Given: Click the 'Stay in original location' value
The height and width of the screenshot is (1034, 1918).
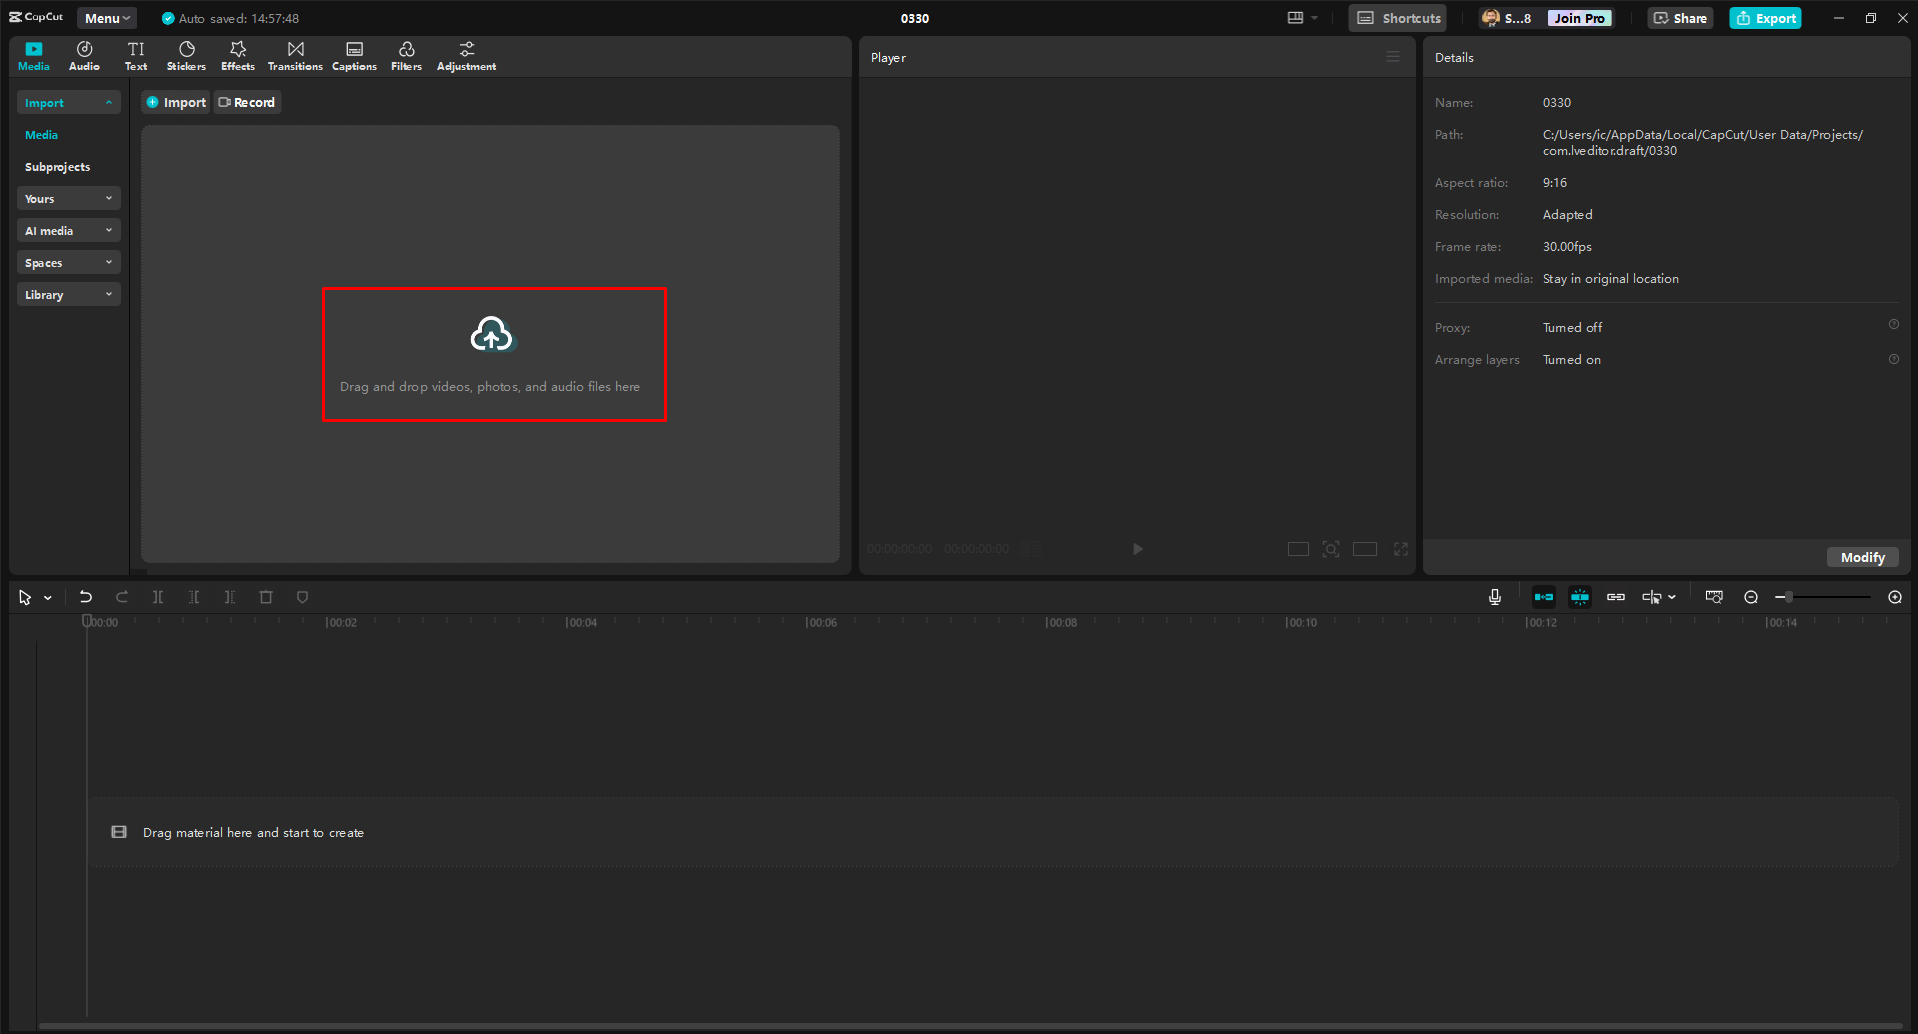Looking at the screenshot, I should 1610,279.
